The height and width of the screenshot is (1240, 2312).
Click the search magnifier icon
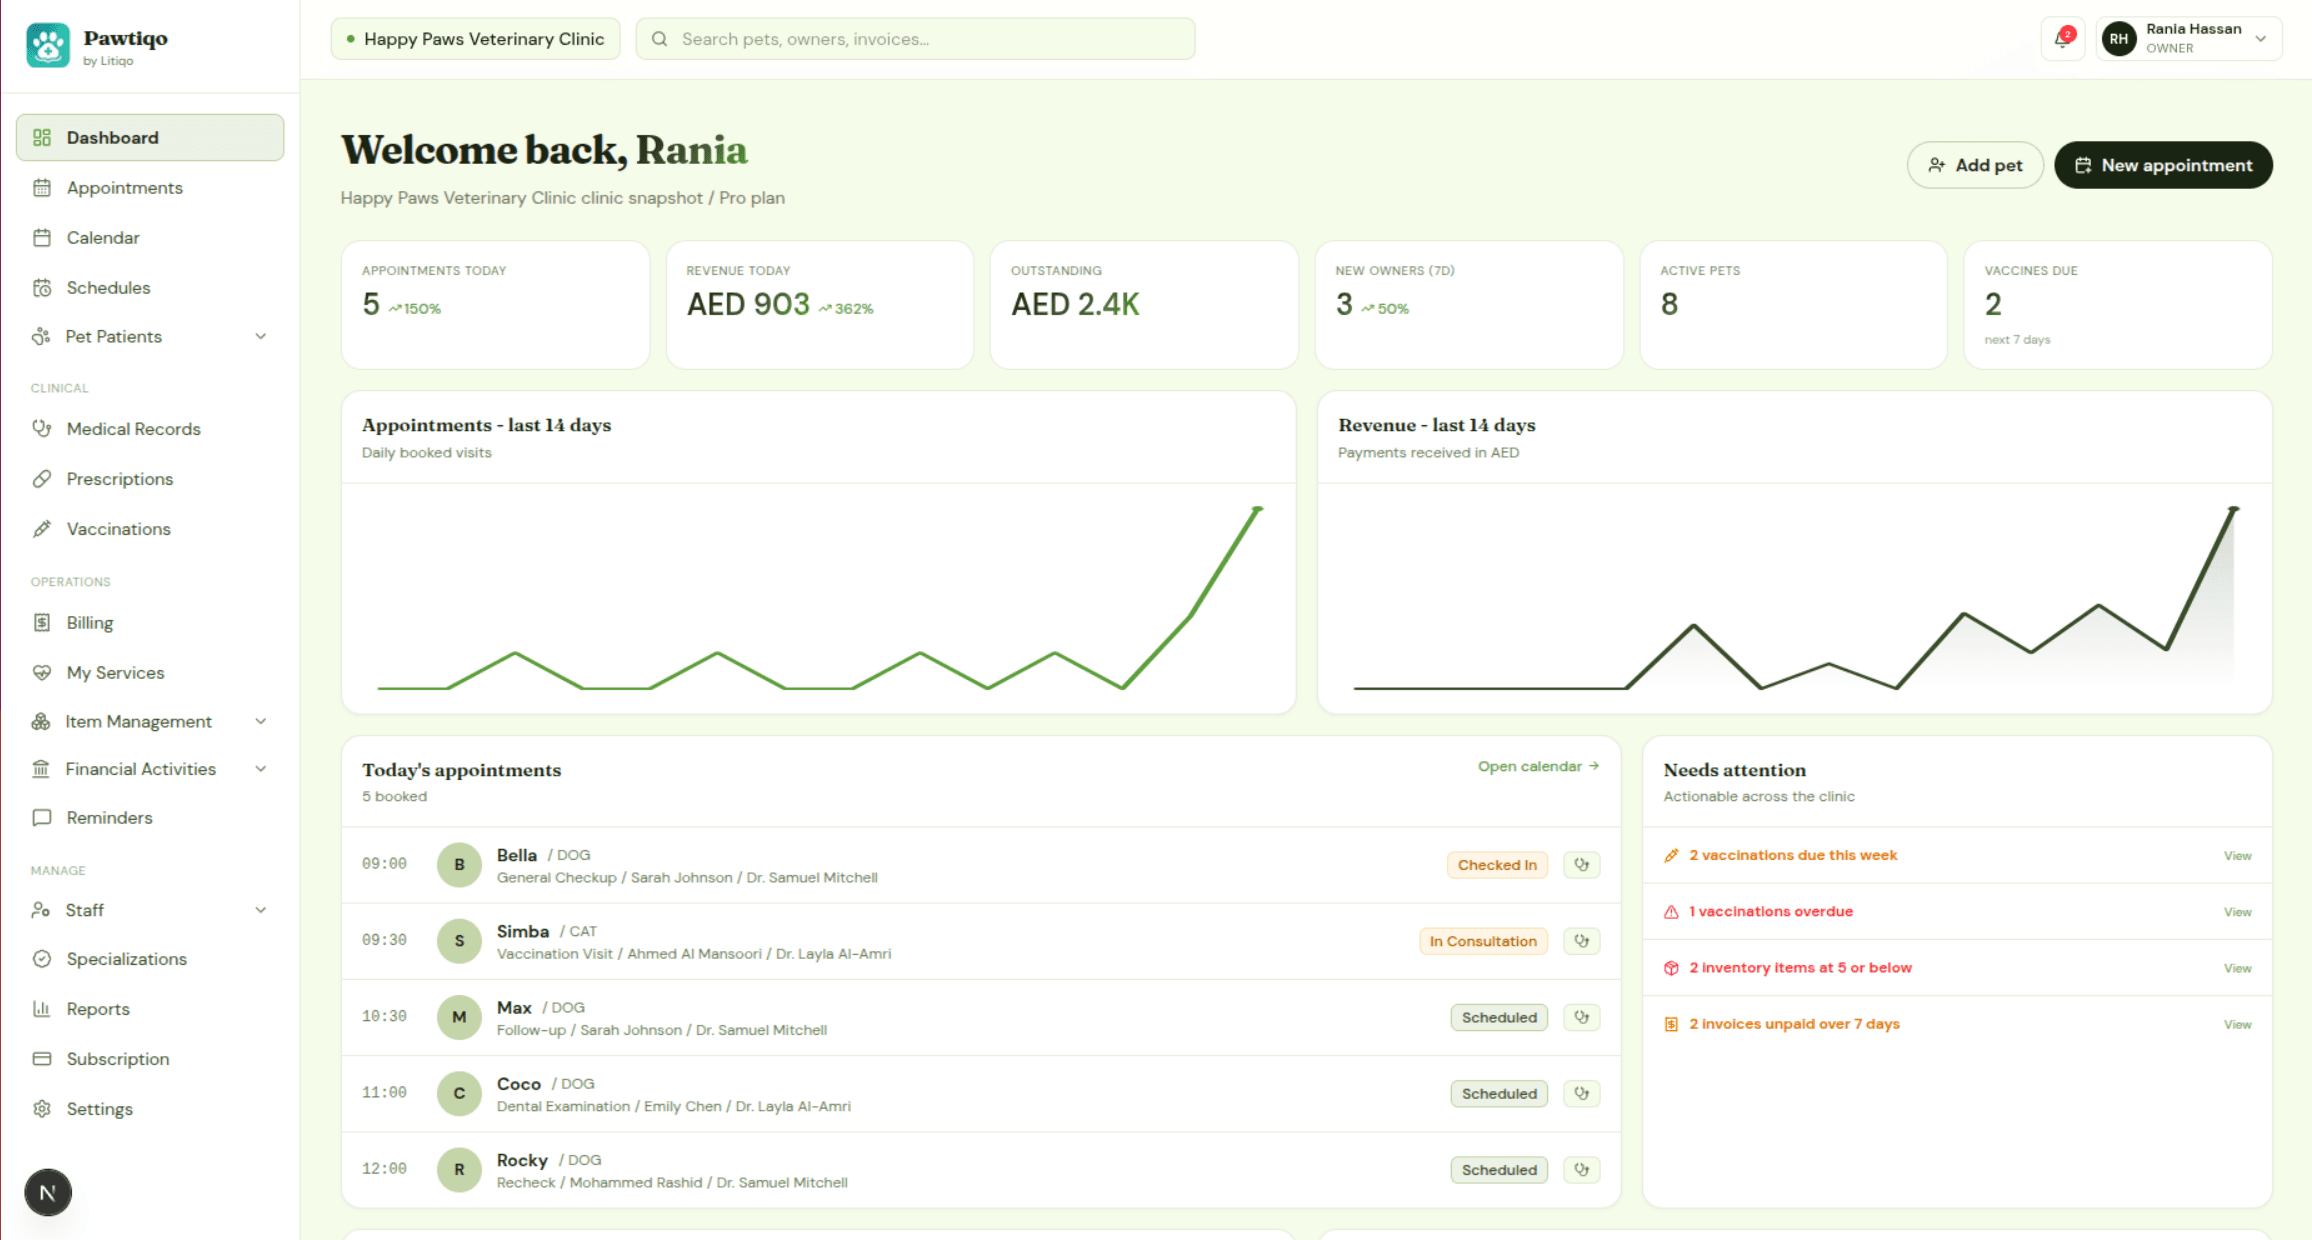[659, 39]
